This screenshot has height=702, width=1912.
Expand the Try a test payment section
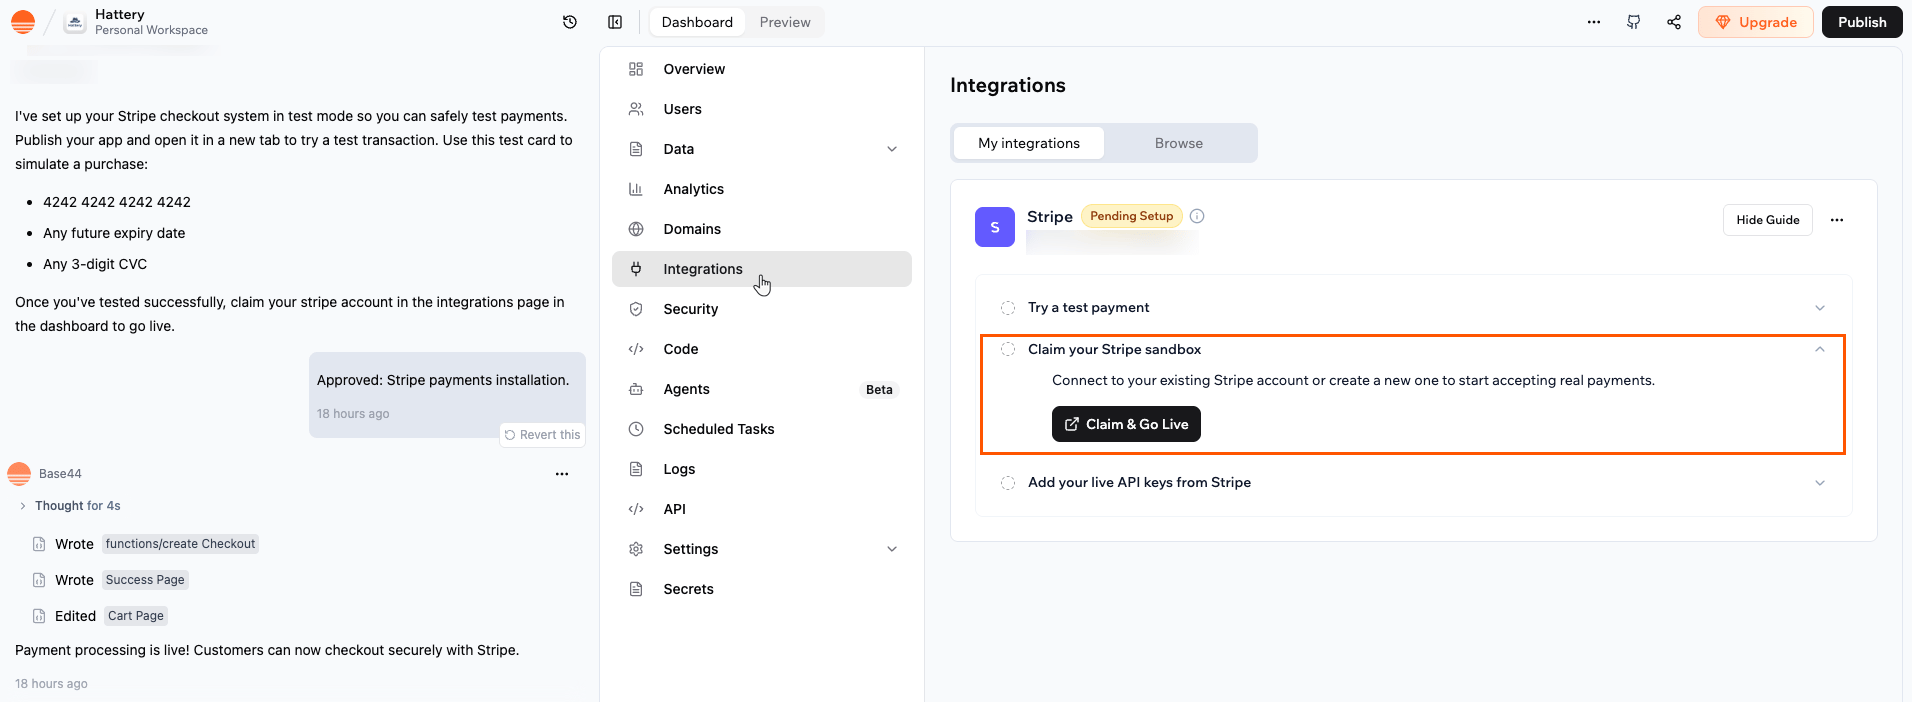tap(1820, 308)
